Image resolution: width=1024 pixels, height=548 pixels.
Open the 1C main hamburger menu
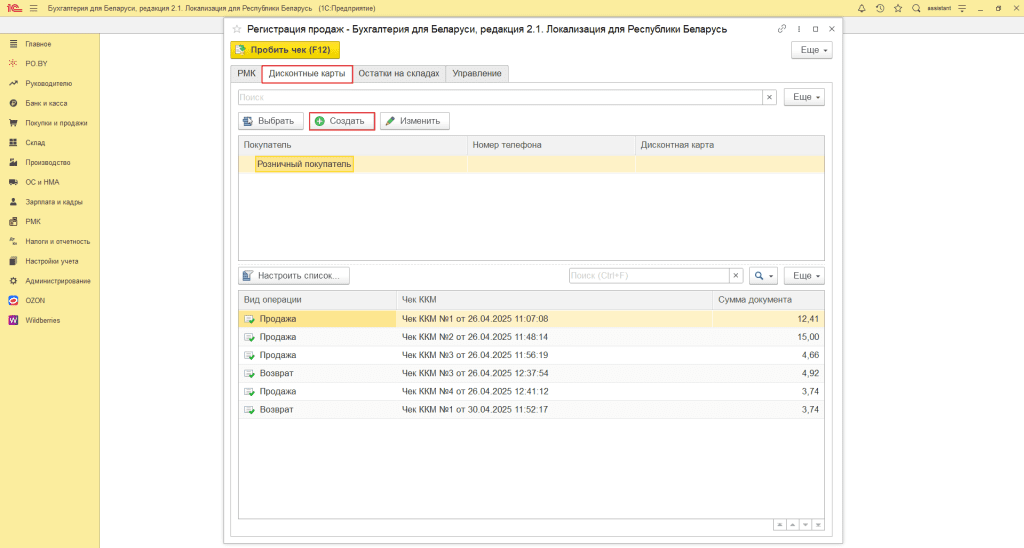[33, 8]
